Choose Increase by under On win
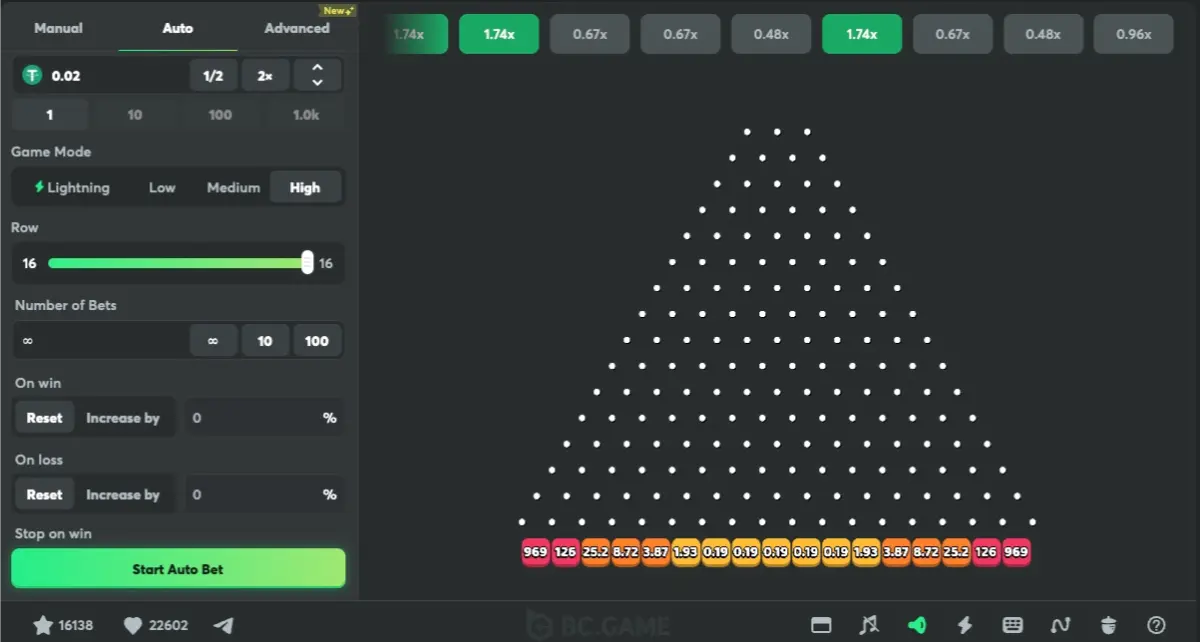Screen dimensions: 1200x642 (x=123, y=418)
